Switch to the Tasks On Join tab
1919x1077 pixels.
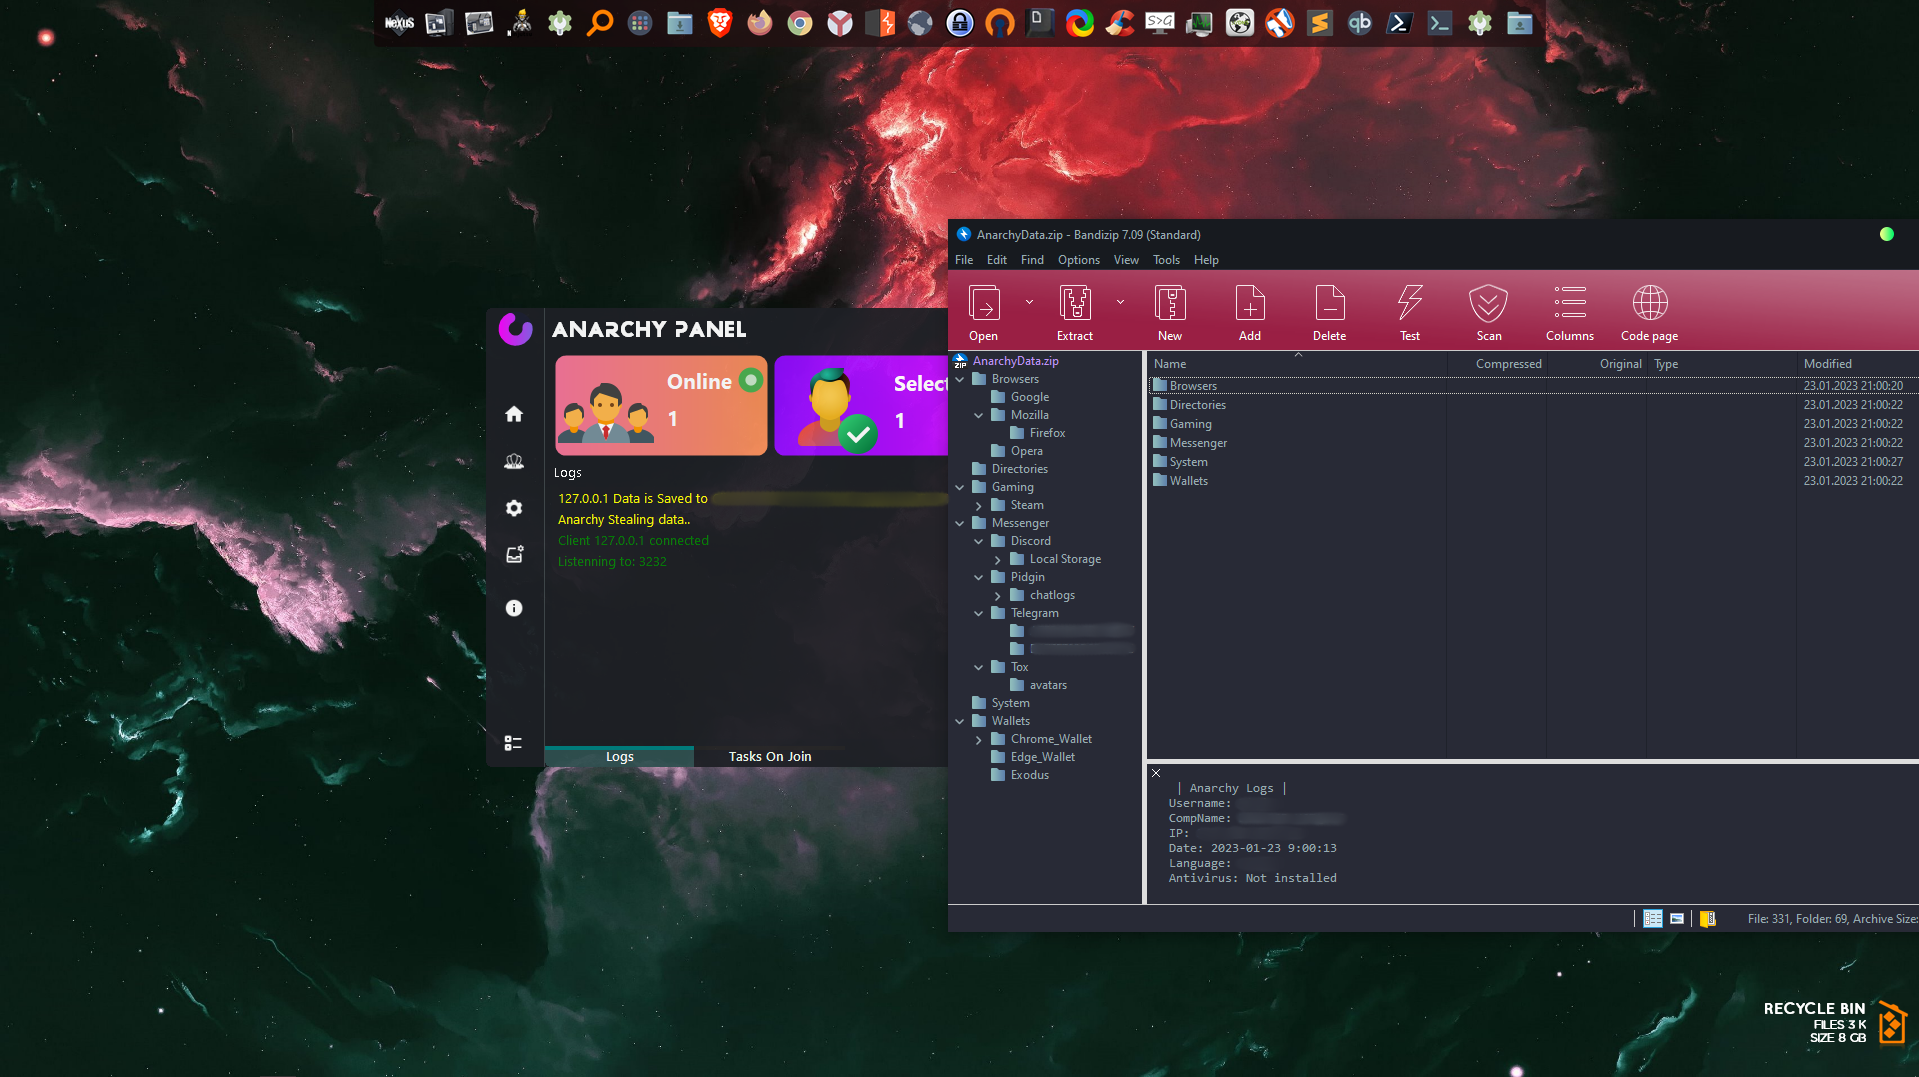coord(769,756)
